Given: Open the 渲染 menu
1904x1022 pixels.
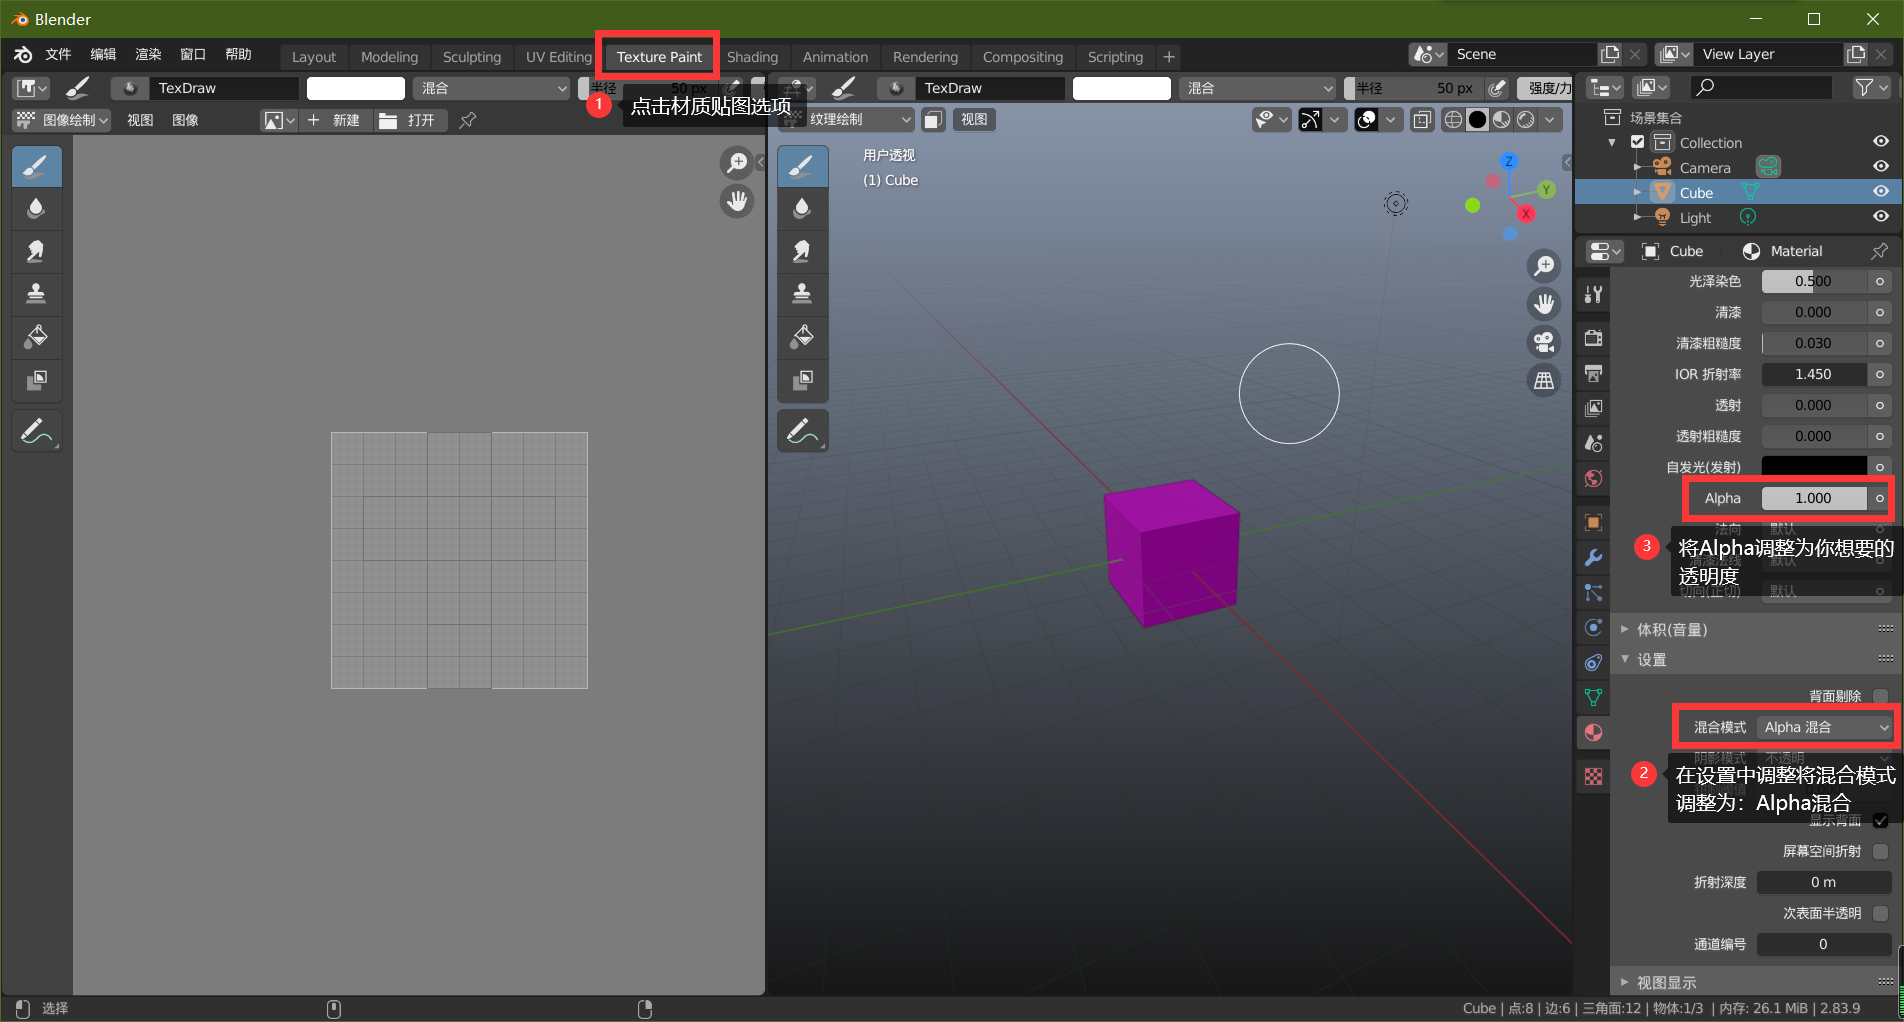Looking at the screenshot, I should click(x=148, y=54).
